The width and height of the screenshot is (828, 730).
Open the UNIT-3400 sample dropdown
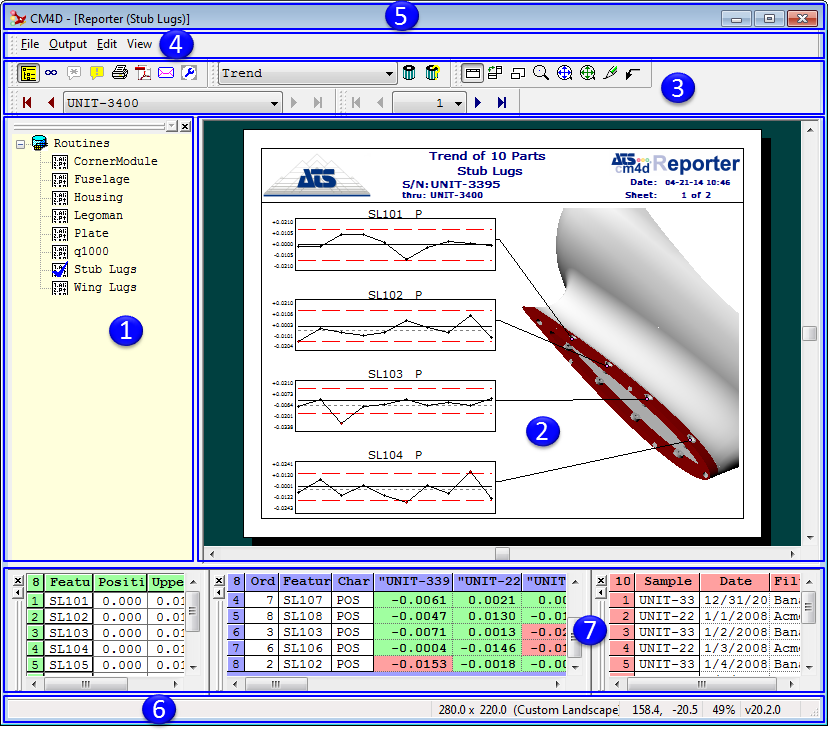(274, 103)
